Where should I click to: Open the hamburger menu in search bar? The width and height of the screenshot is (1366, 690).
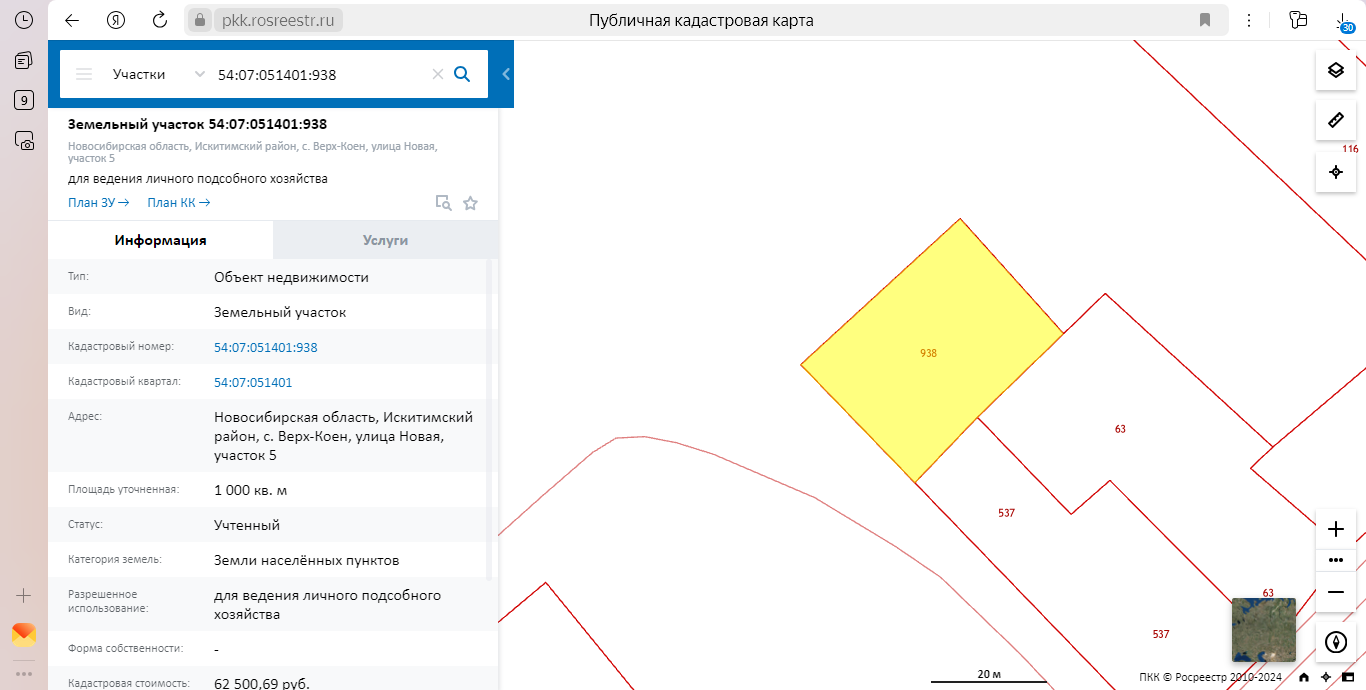click(x=84, y=74)
